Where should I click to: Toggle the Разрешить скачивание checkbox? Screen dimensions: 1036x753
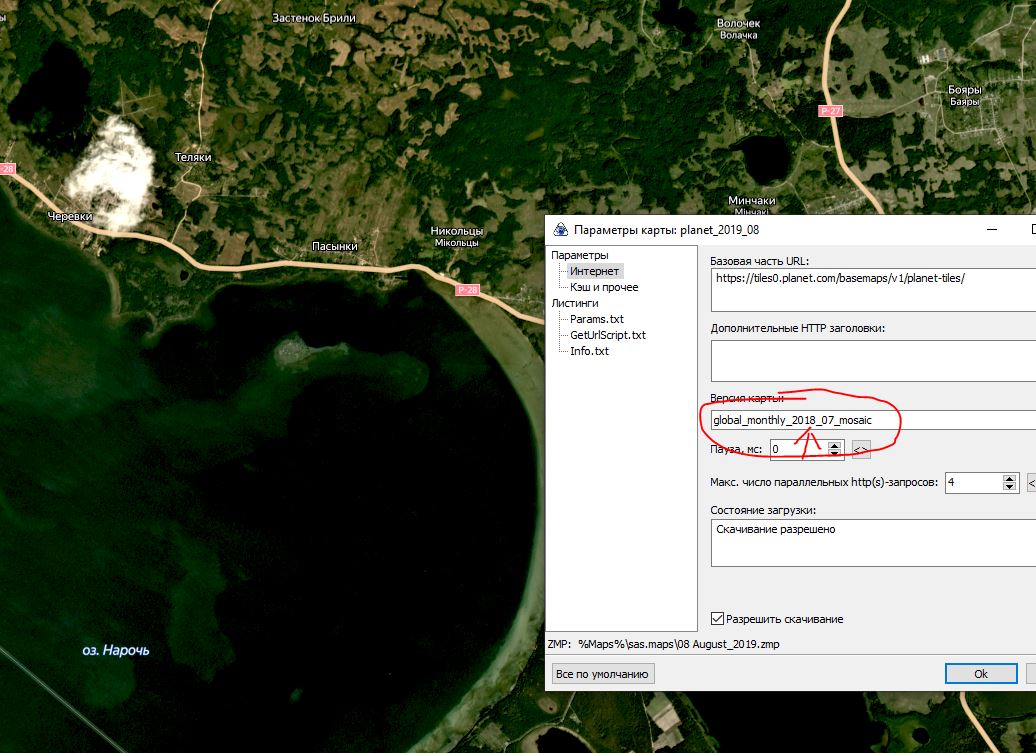point(717,619)
